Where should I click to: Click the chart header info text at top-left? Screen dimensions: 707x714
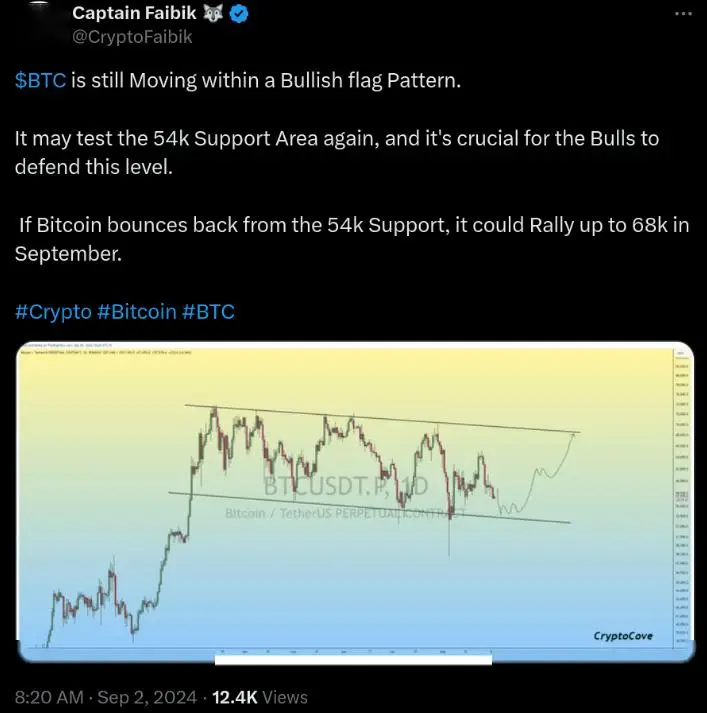point(106,349)
